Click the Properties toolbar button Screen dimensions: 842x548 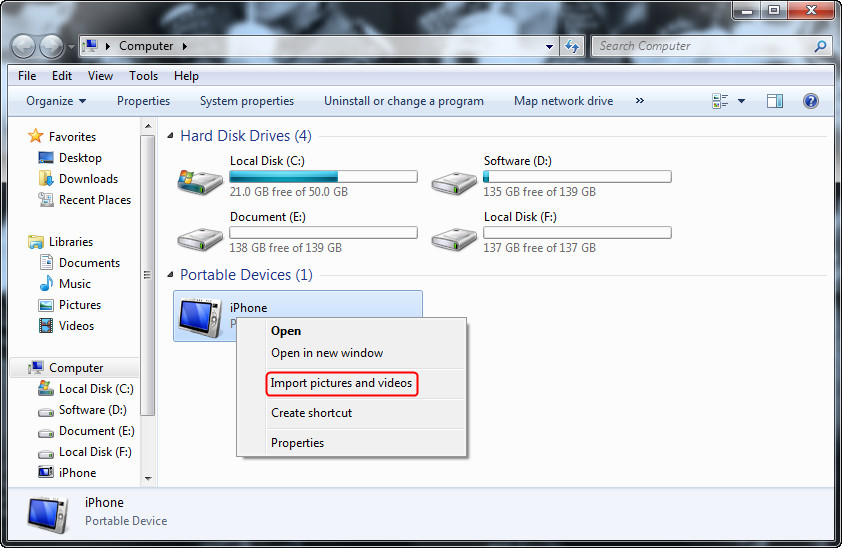(x=143, y=101)
